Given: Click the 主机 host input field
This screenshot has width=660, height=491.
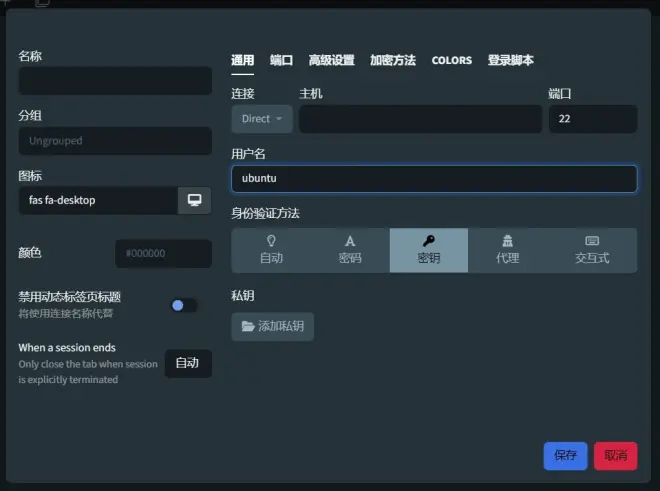Looking at the screenshot, I should [419, 119].
